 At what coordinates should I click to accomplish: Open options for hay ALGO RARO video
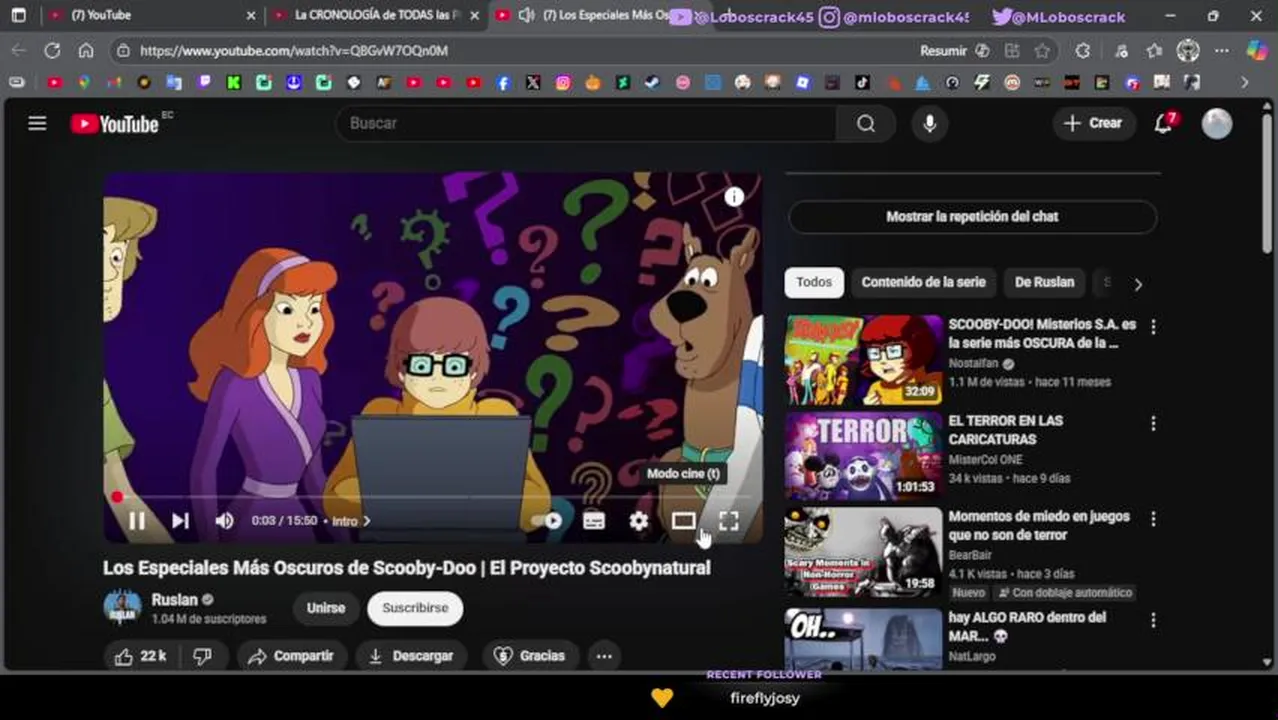[1153, 620]
